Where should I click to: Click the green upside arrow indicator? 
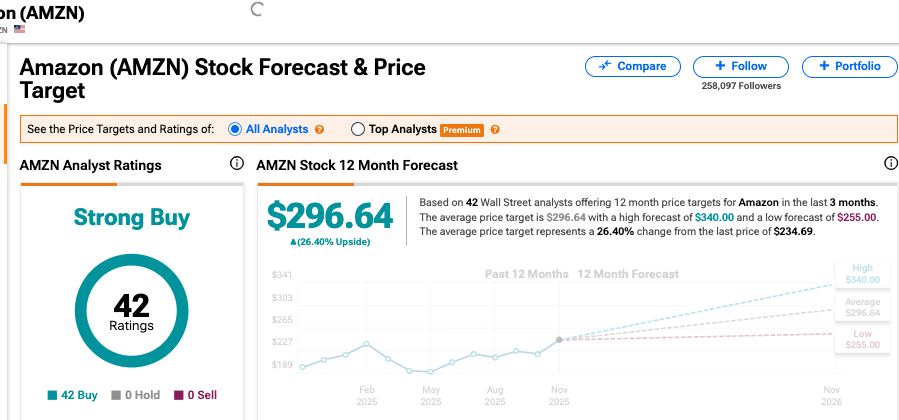click(x=293, y=242)
